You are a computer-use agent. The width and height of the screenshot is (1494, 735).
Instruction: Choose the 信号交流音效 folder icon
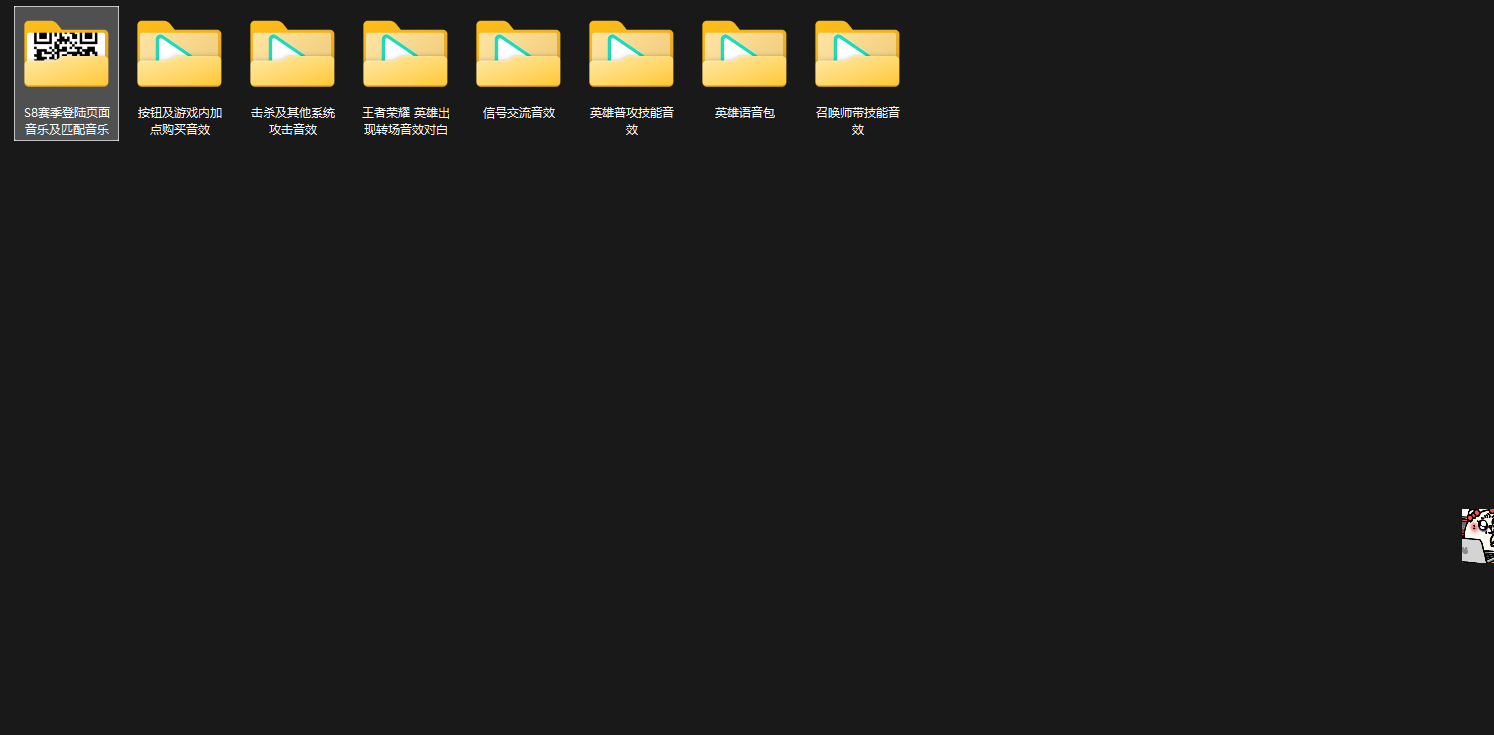pyautogui.click(x=518, y=55)
